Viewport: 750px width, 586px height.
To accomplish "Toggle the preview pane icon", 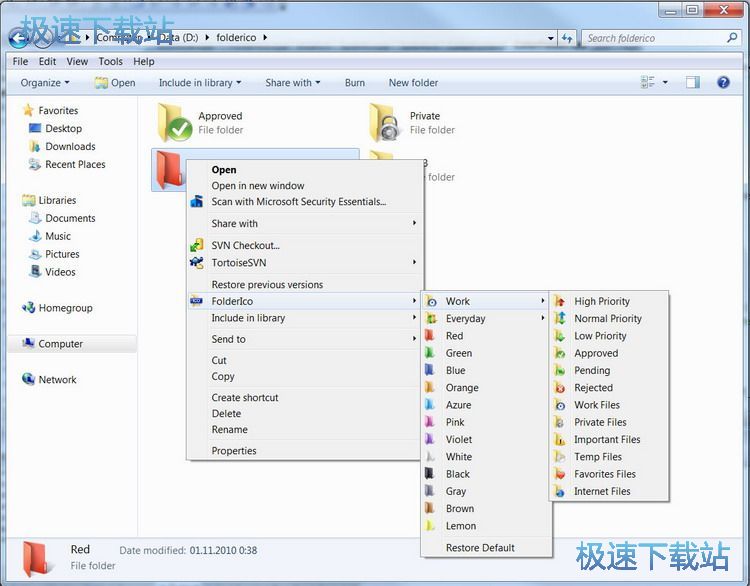I will (x=692, y=83).
